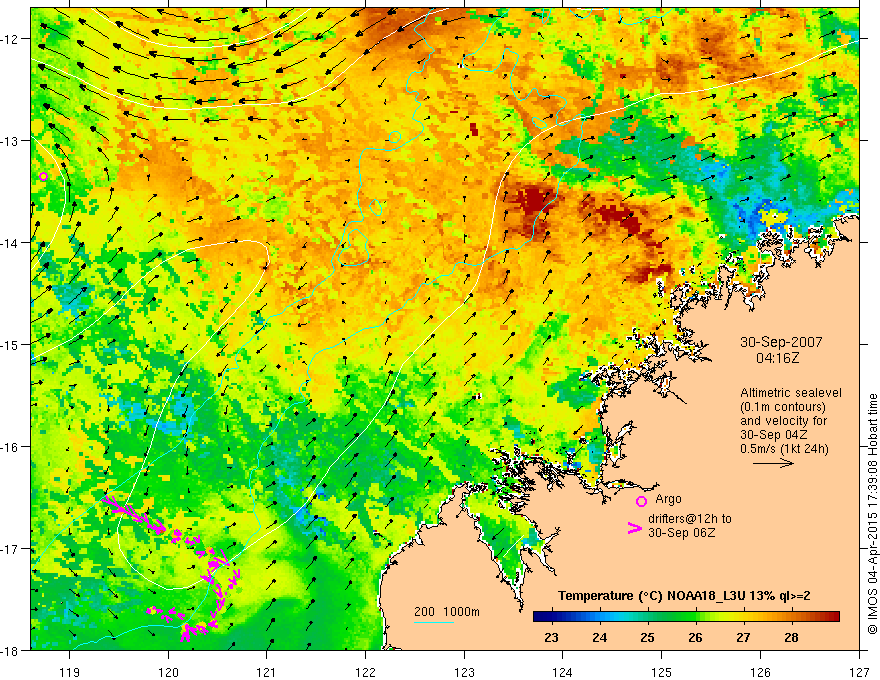Click the dark red warm patch near 13.6°S 123.7°E
The height and width of the screenshot is (680, 880).
pyautogui.click(x=533, y=205)
